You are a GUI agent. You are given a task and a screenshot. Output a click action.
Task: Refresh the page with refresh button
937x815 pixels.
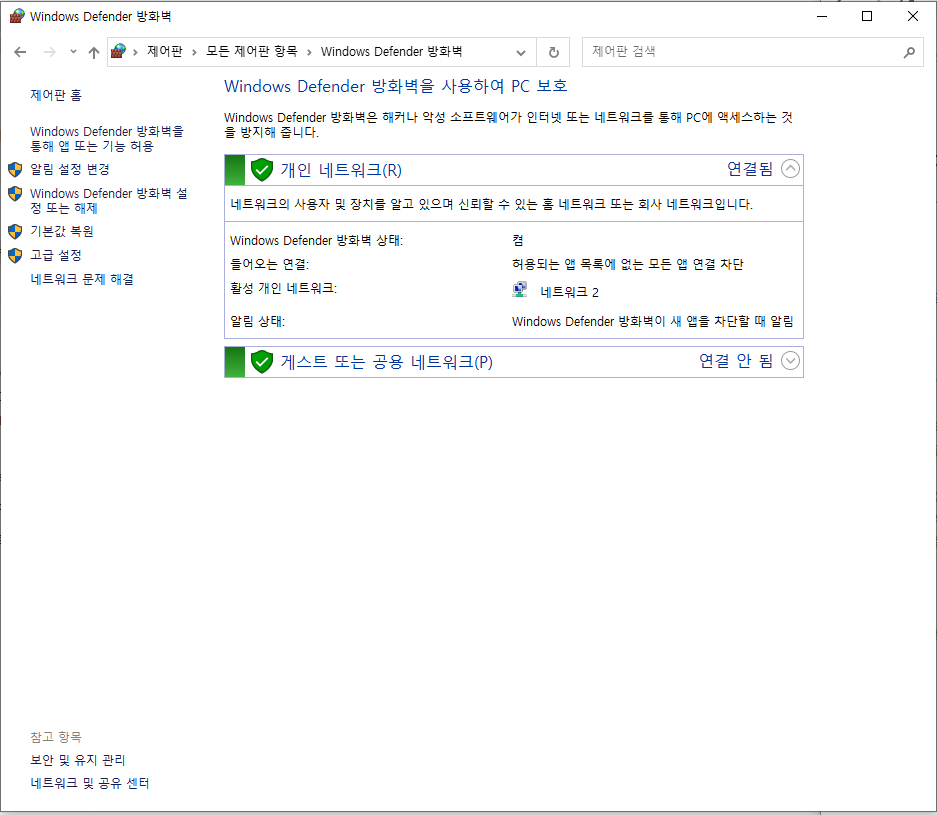[553, 52]
